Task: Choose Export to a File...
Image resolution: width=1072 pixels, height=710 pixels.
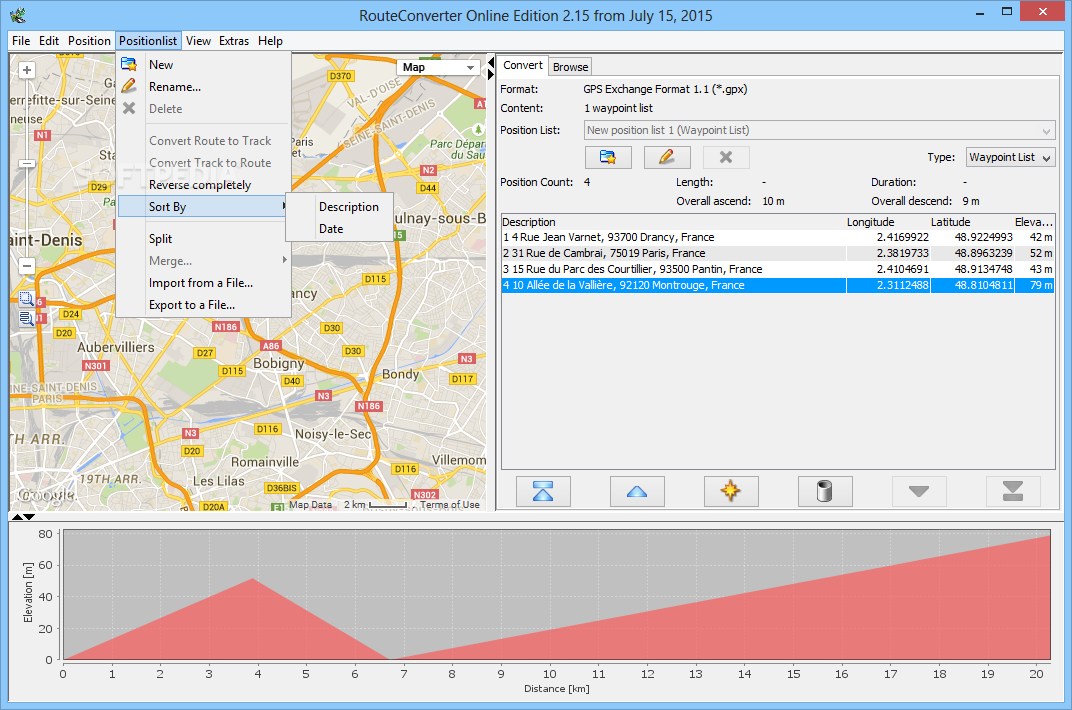Action: tap(202, 305)
